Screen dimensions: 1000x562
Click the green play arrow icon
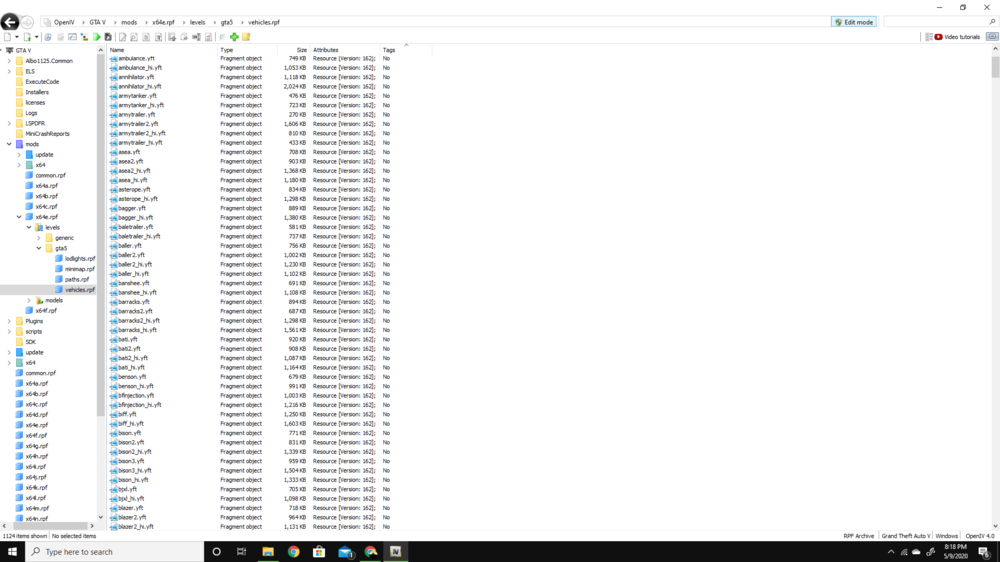(x=97, y=37)
